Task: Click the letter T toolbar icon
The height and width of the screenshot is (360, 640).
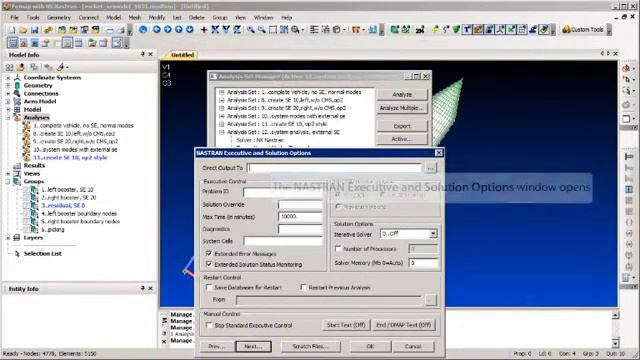Action: click(467, 29)
